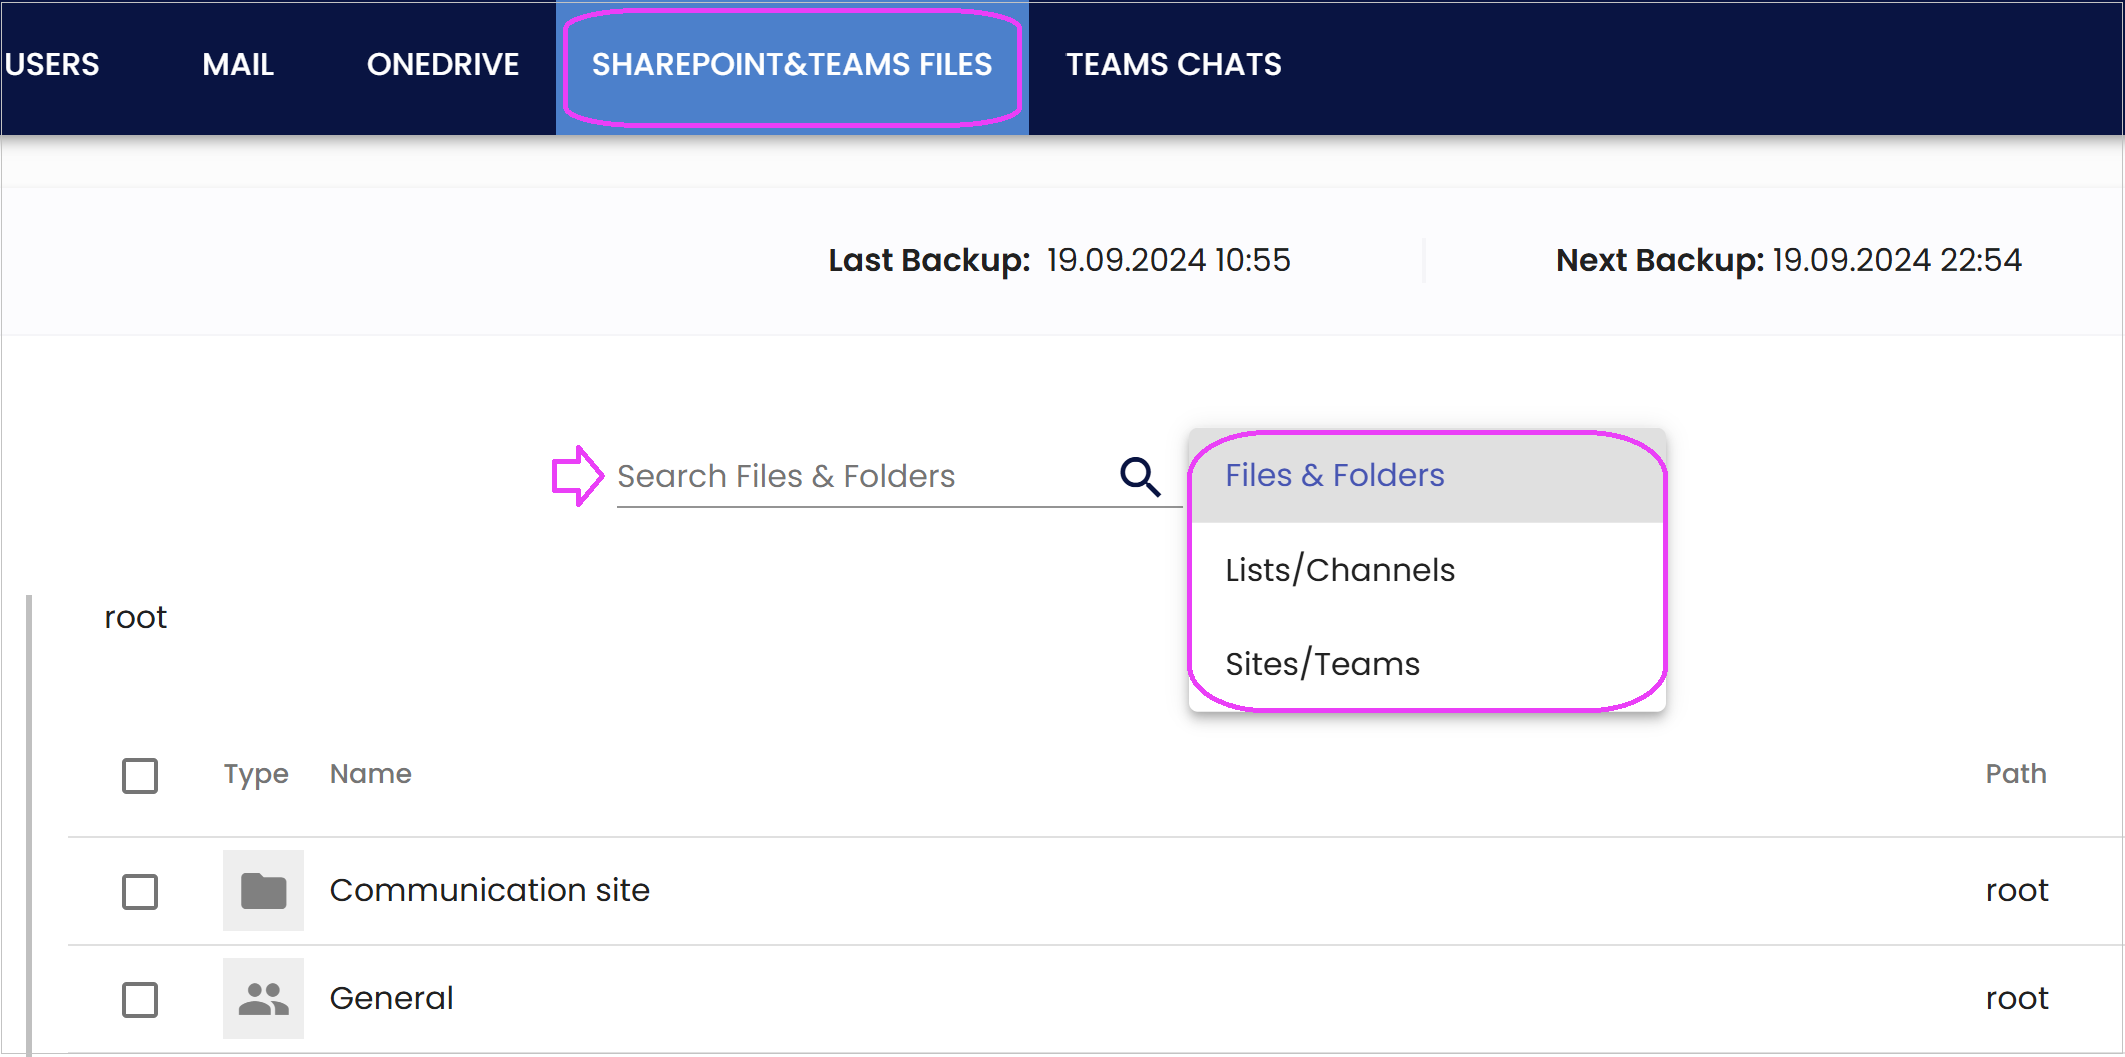
Task: Sort by the Name column header
Action: [x=371, y=774]
